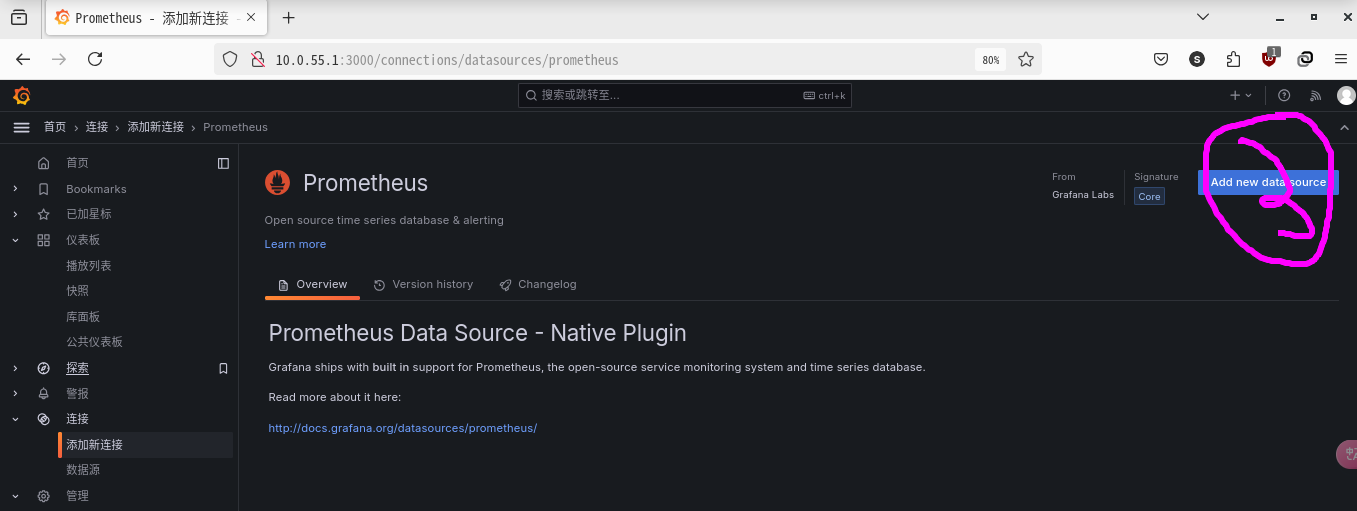Expand the Bookmarks sidebar section

pyautogui.click(x=15, y=189)
